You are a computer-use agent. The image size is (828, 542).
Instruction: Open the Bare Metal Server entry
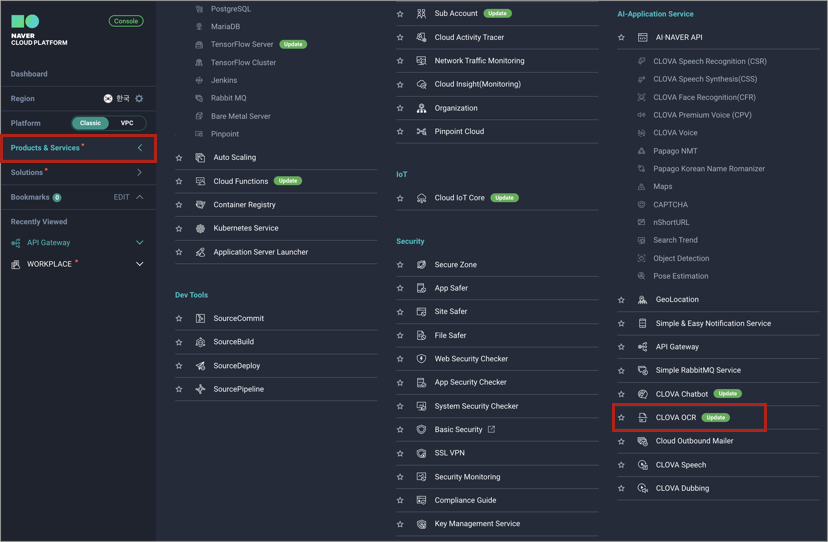point(240,116)
